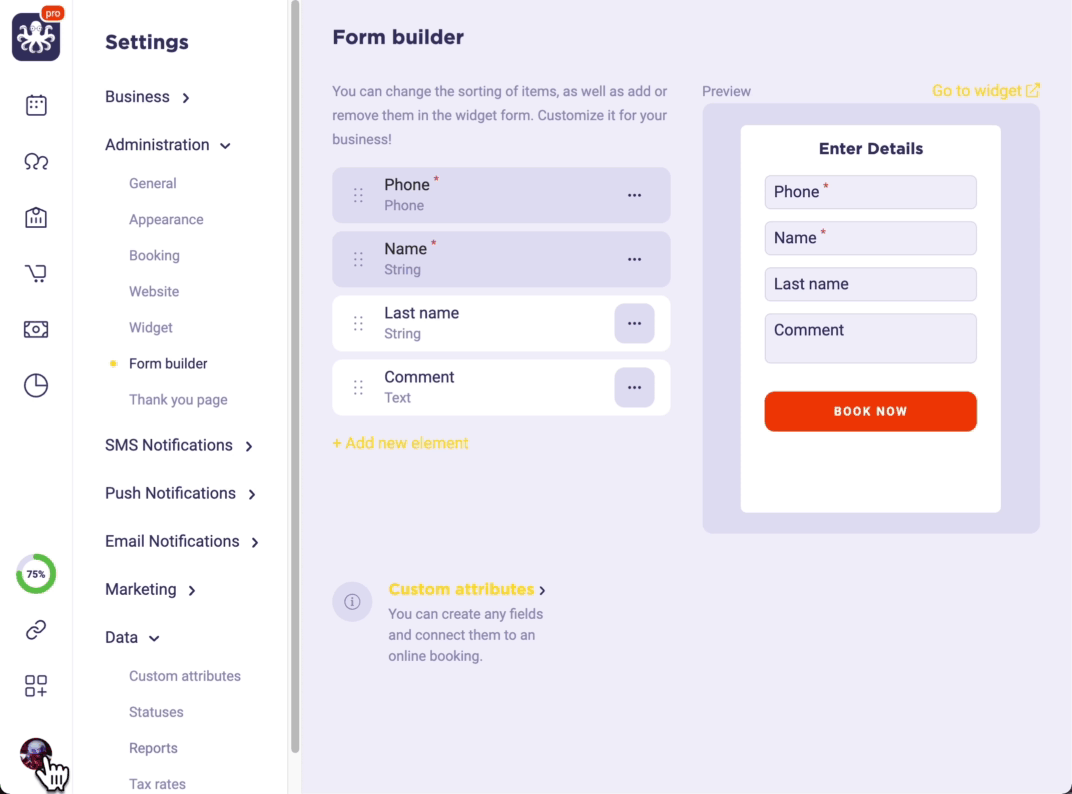Open the three-dot menu for Comment

point(634,387)
